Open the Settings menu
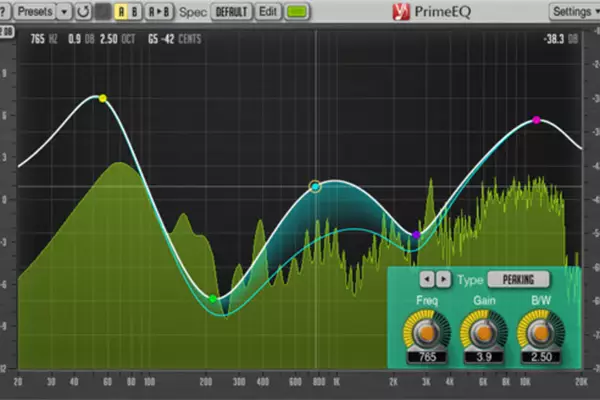Image resolution: width=600 pixels, height=400 pixels. coord(574,12)
